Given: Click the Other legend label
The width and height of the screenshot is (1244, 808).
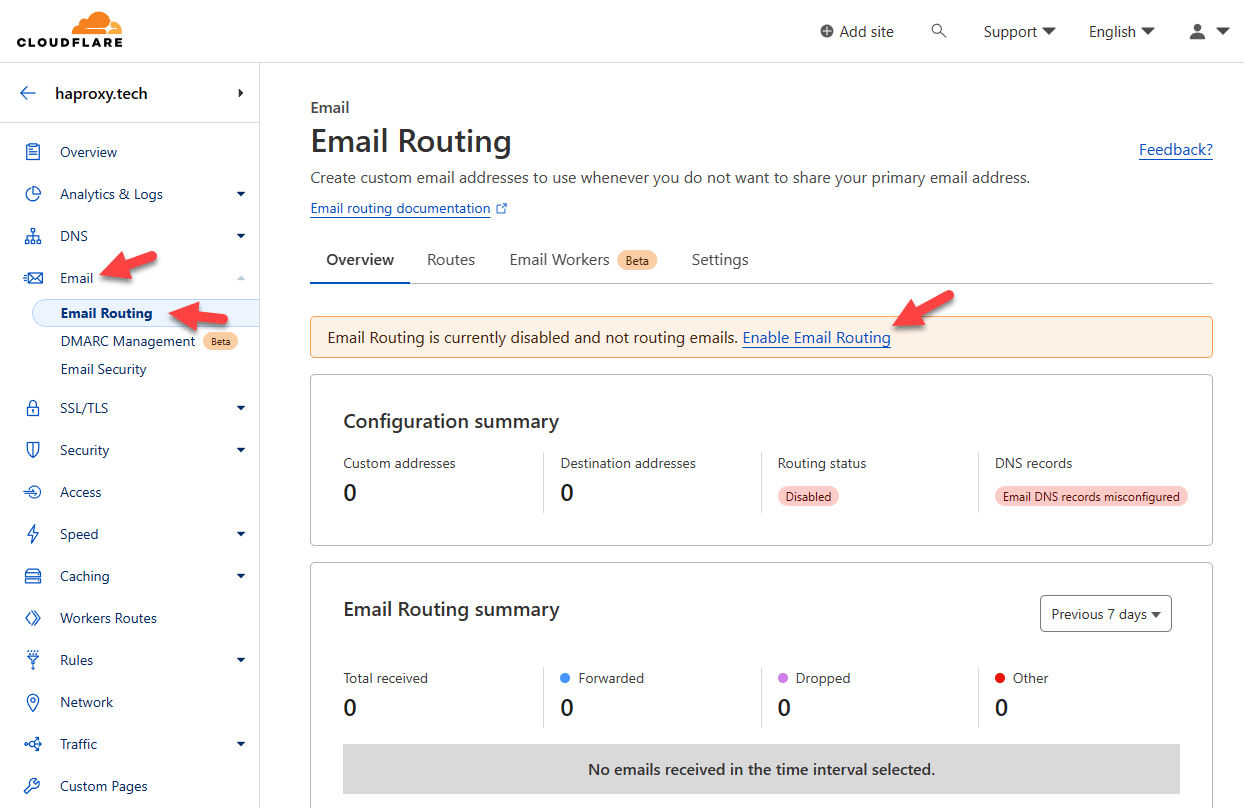Looking at the screenshot, I should (1030, 678).
